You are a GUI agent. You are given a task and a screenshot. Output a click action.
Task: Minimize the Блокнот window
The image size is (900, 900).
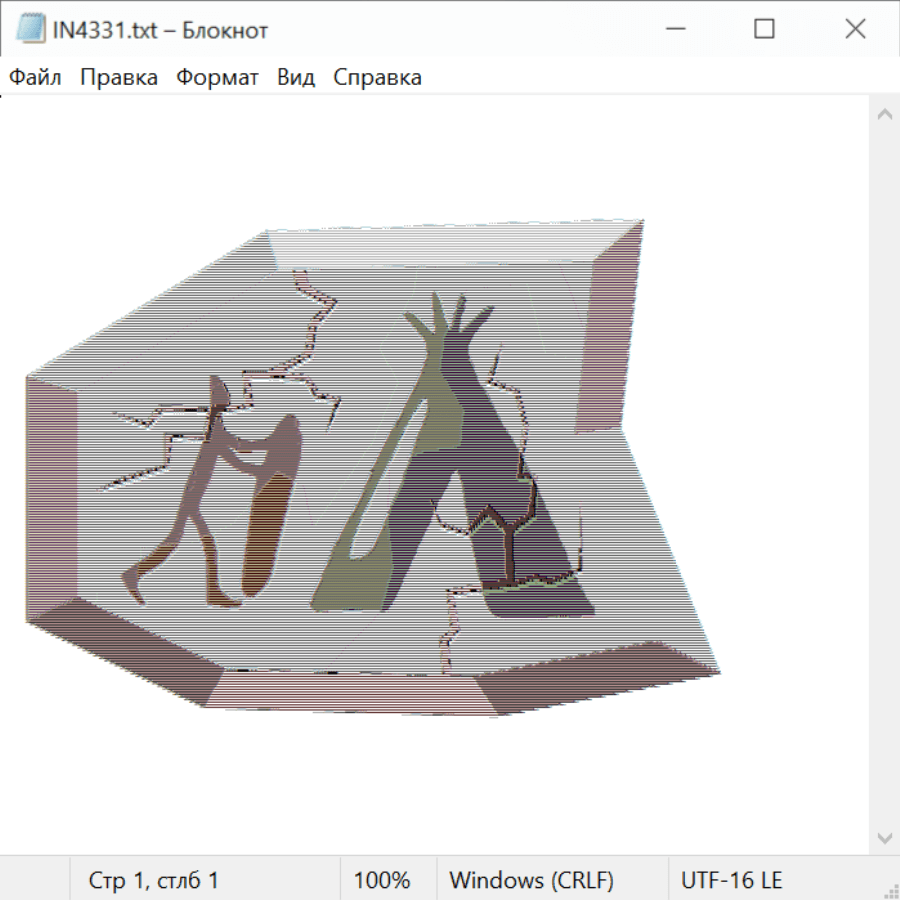pos(674,30)
